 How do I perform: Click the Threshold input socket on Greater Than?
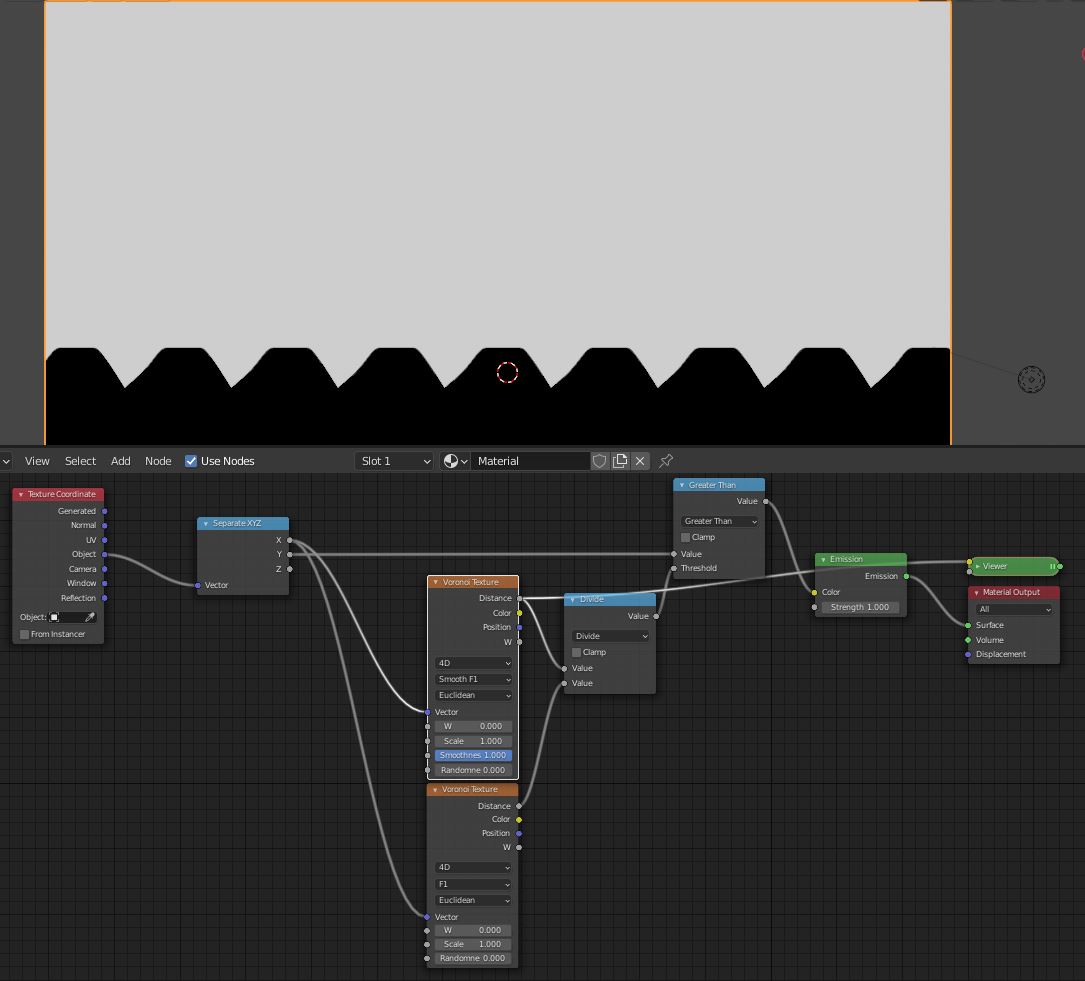[674, 569]
